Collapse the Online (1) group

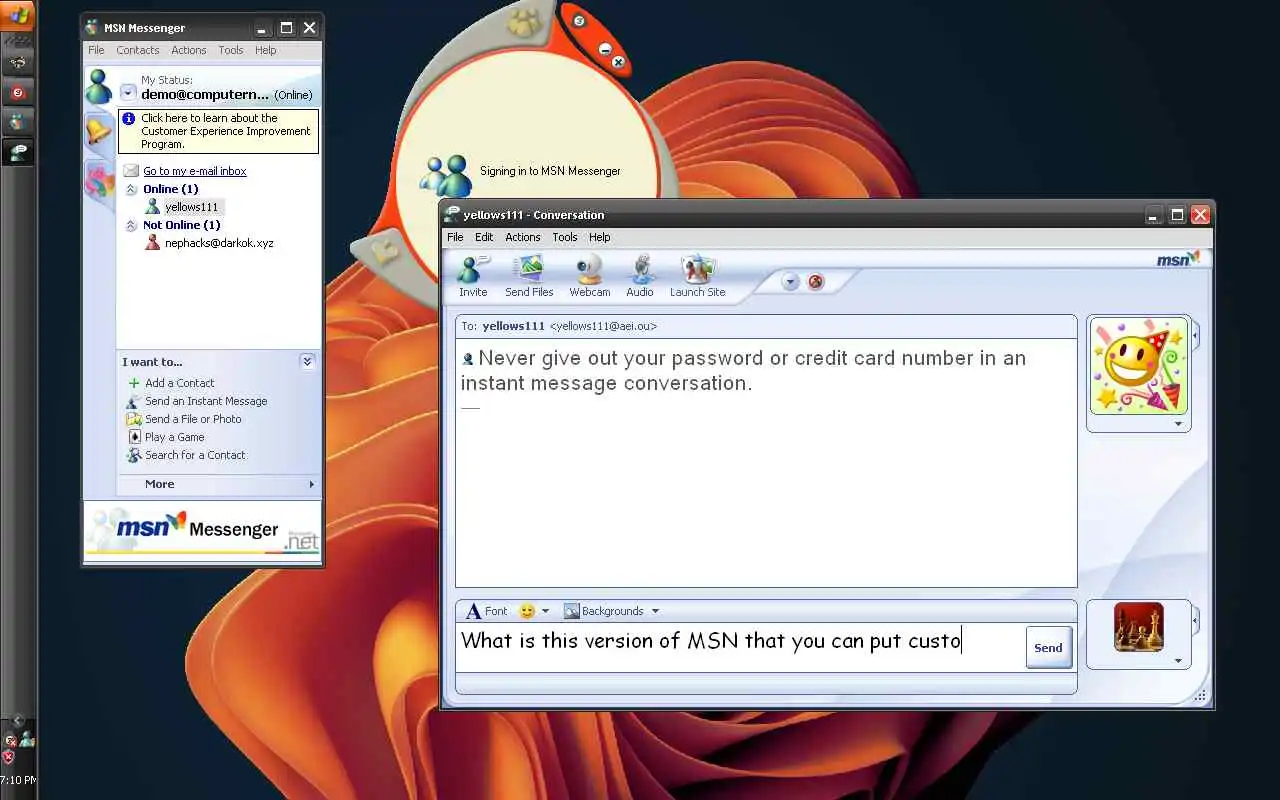pyautogui.click(x=131, y=189)
